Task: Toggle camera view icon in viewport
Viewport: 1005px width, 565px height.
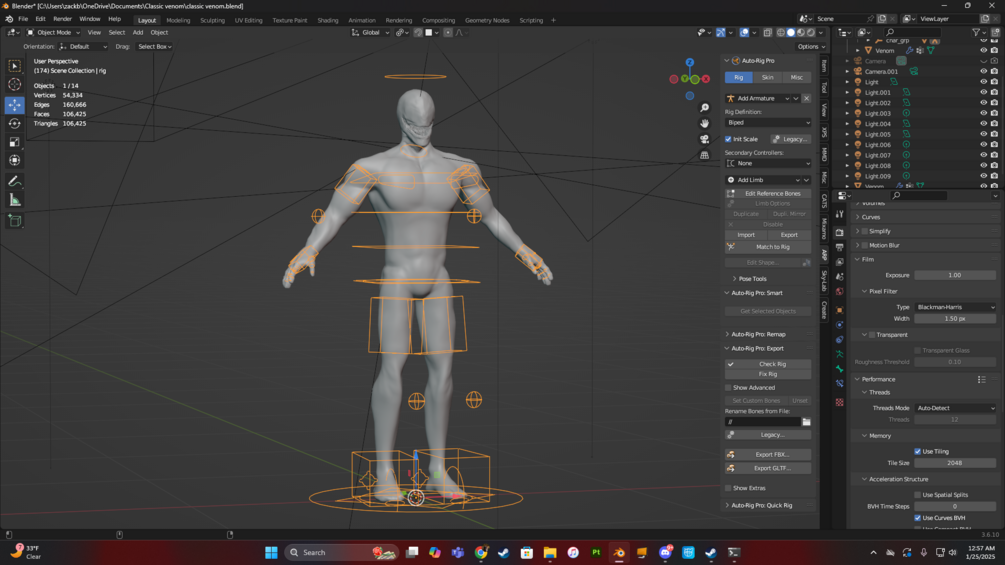Action: (704, 139)
